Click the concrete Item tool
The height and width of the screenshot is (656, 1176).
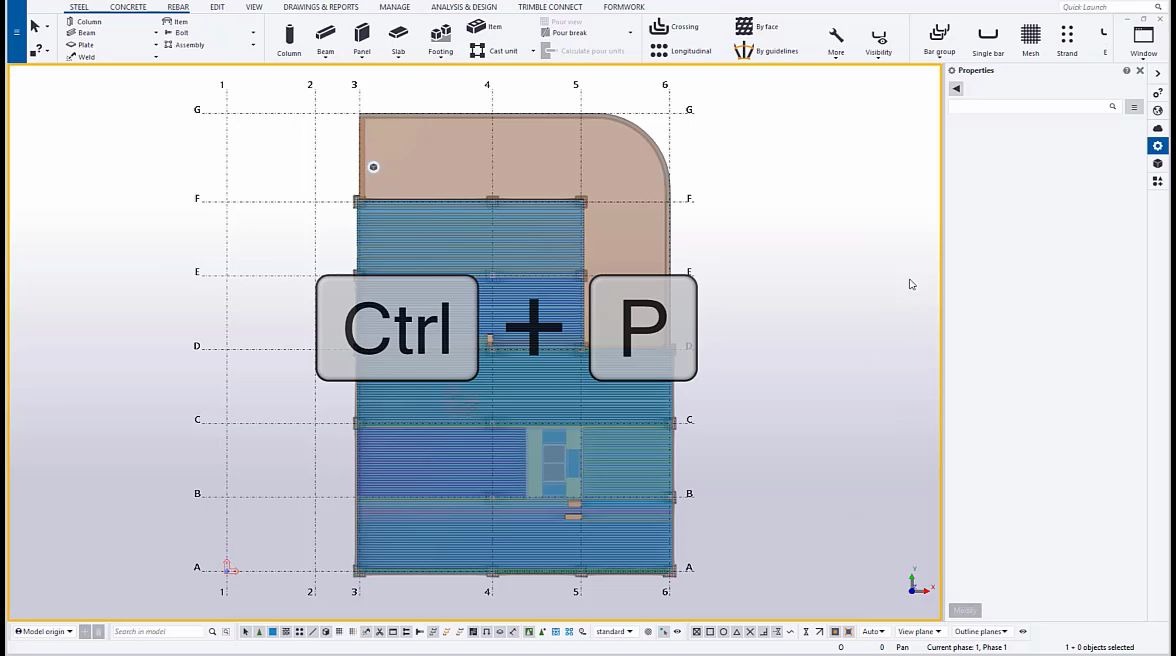click(x=484, y=26)
